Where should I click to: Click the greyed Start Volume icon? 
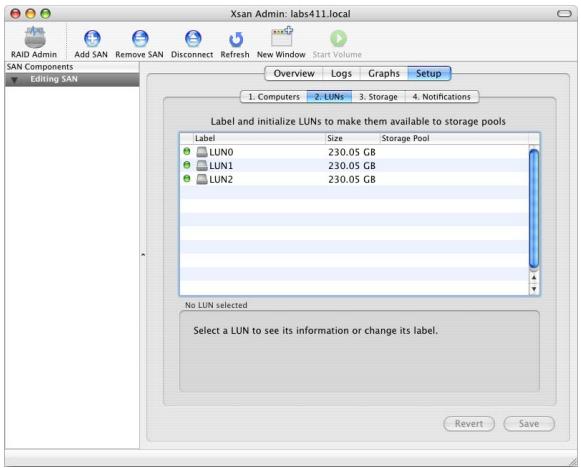338,39
